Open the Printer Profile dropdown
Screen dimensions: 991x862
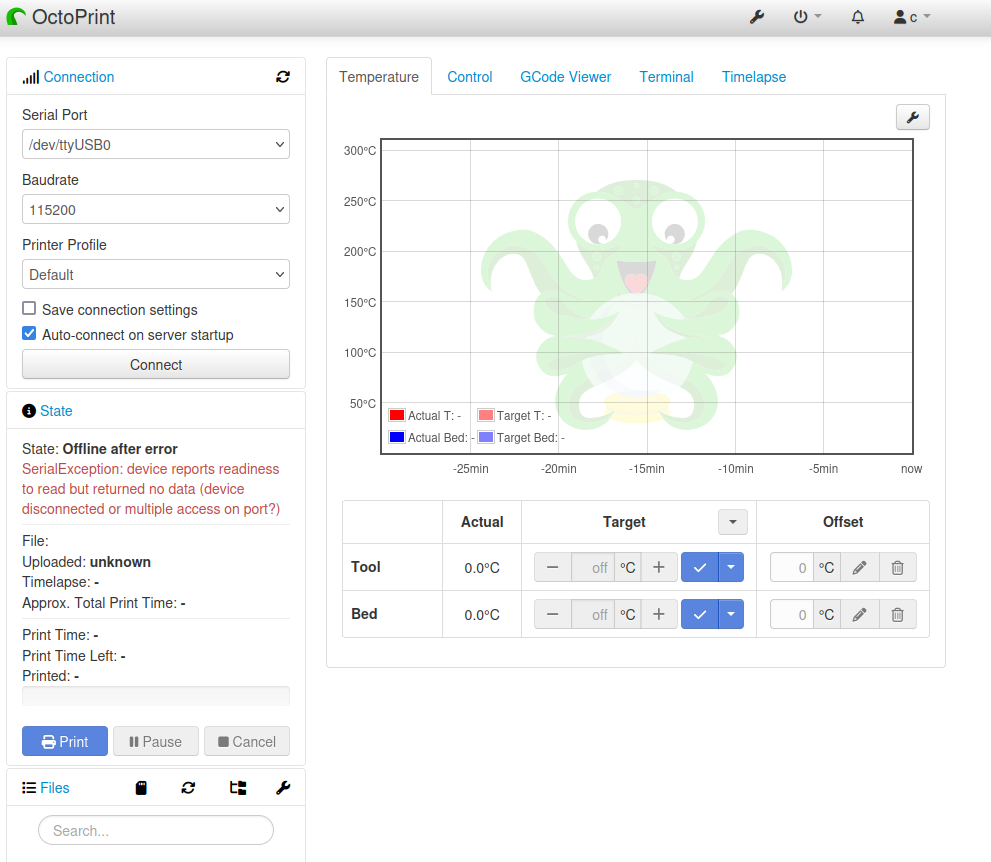click(156, 274)
